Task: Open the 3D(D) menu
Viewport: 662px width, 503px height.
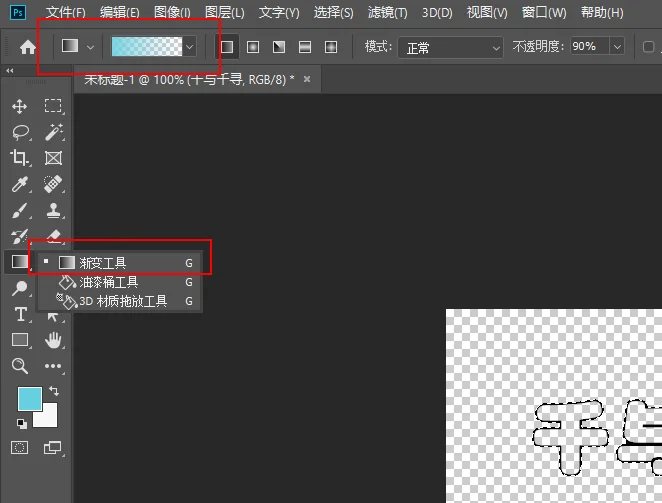Action: [437, 12]
